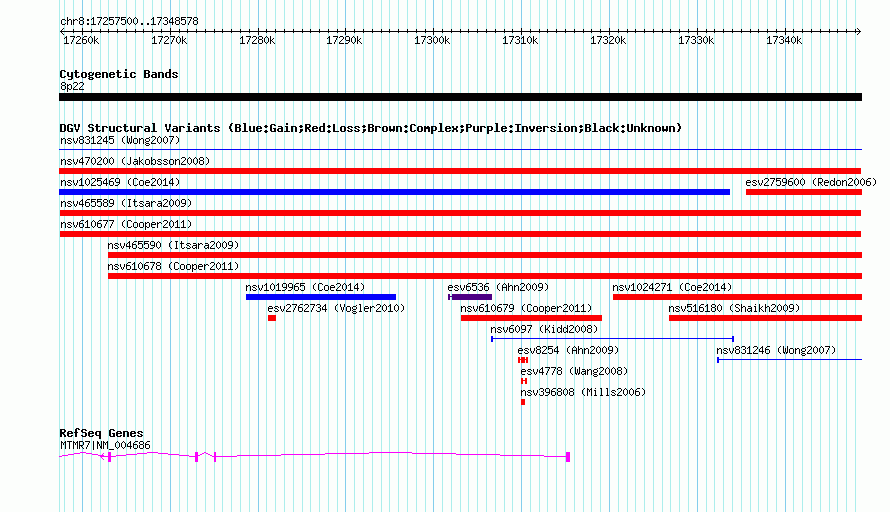
Task: Click the nsv1025469 (Coe2014) blue gain bar
Action: tap(394, 192)
